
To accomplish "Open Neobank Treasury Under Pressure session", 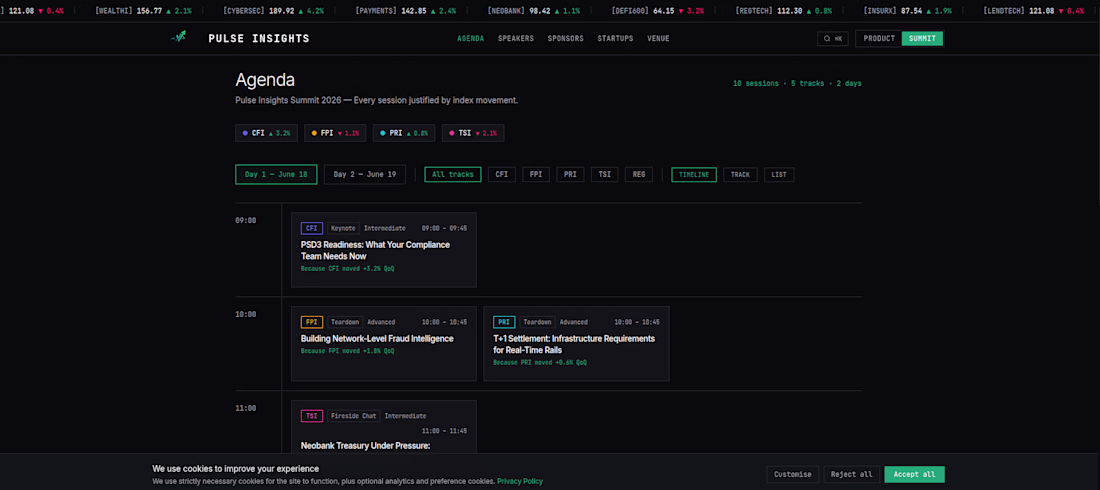I will (384, 428).
